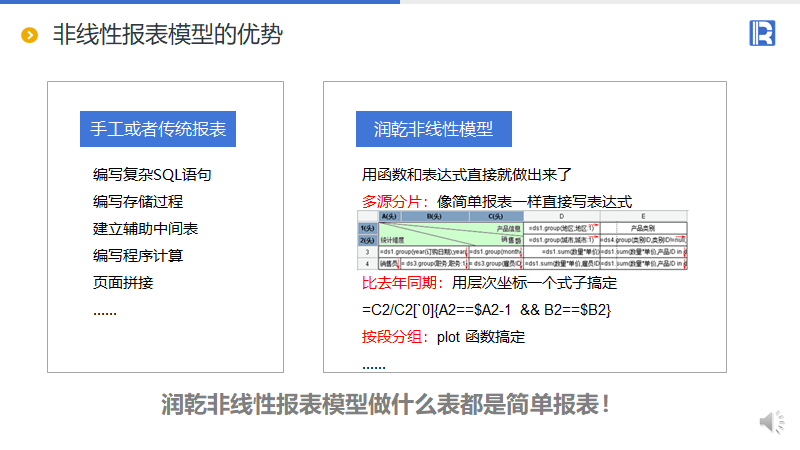Click the line 编写程序计算
800x450 pixels.
click(138, 256)
